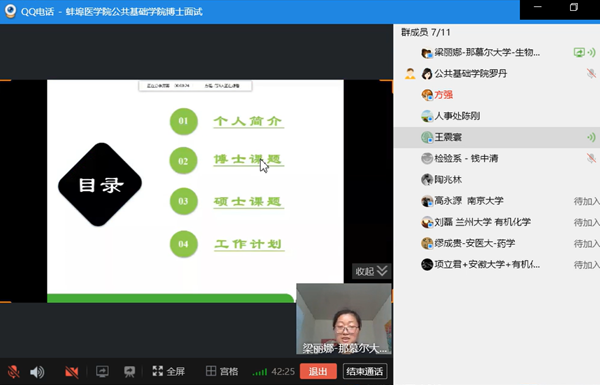Click screen sharing icon beside 梁丽娜
Screen dimensions: 600x385
(x=579, y=52)
